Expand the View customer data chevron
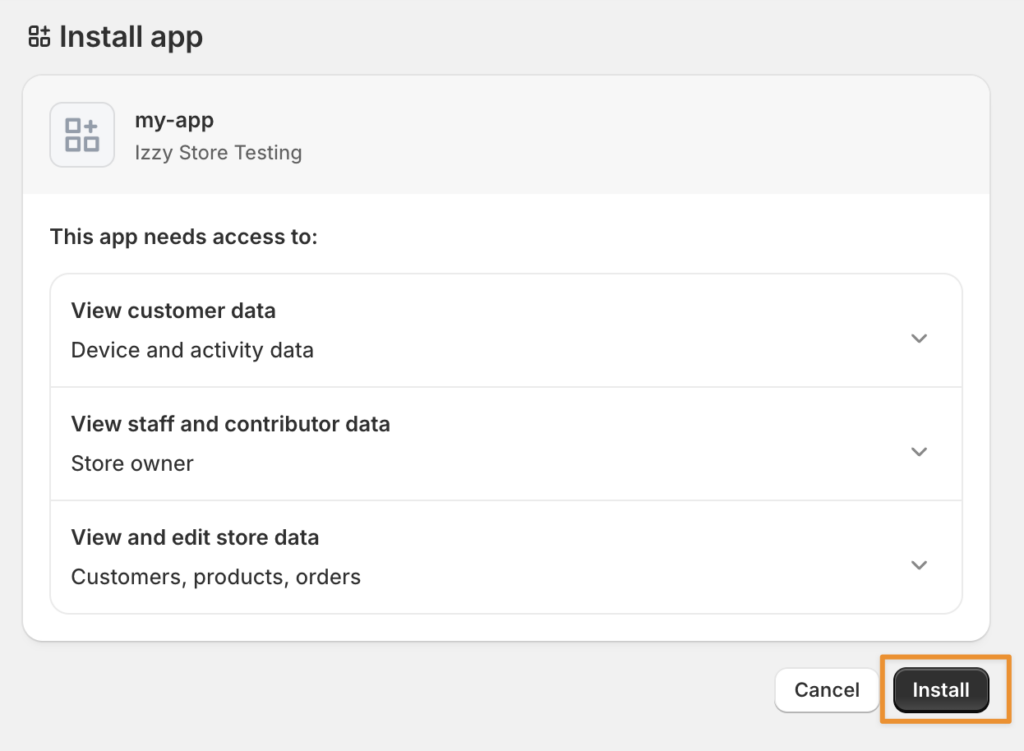 point(919,338)
